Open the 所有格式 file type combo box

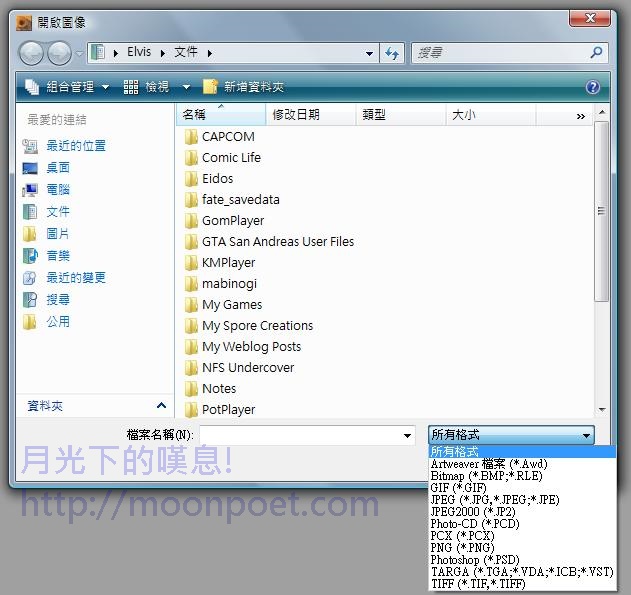[x=511, y=435]
